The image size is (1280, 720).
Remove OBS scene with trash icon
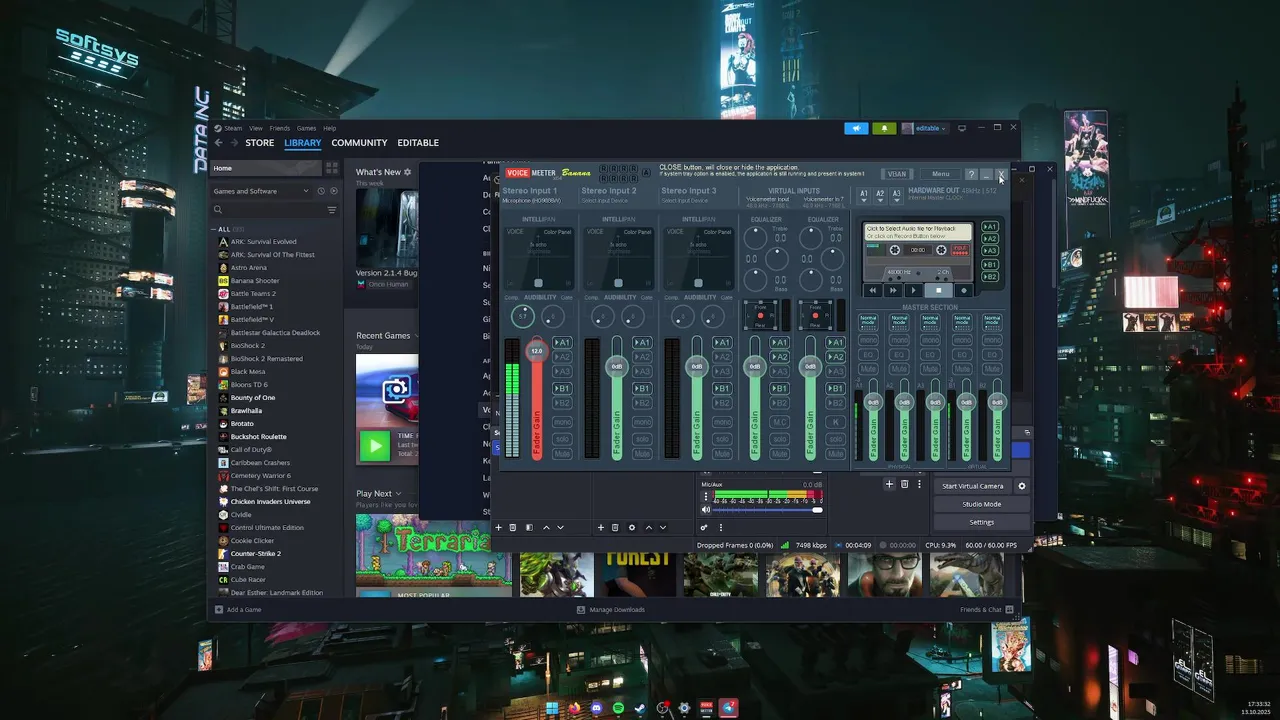click(513, 527)
